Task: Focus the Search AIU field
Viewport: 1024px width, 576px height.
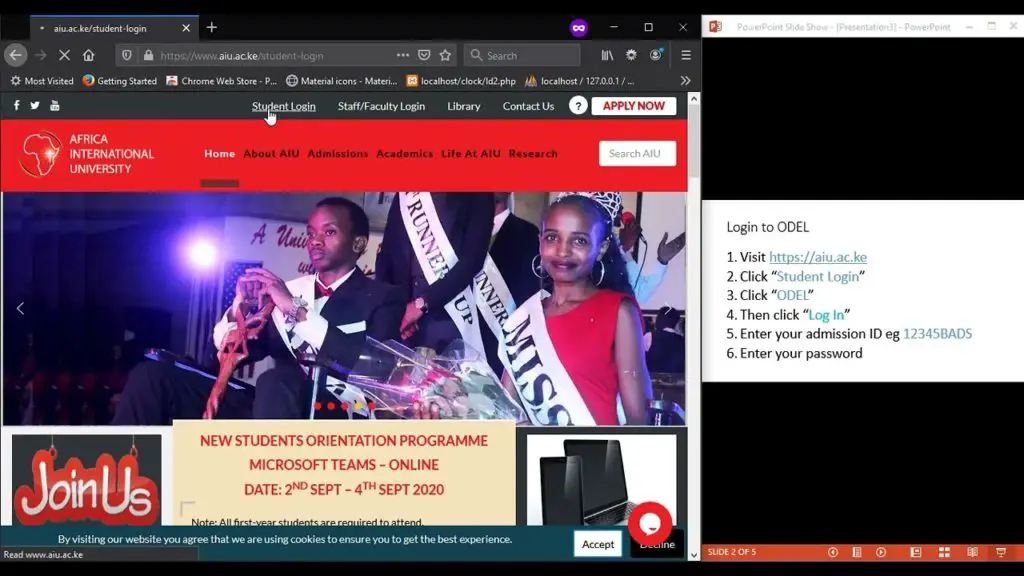Action: 637,153
